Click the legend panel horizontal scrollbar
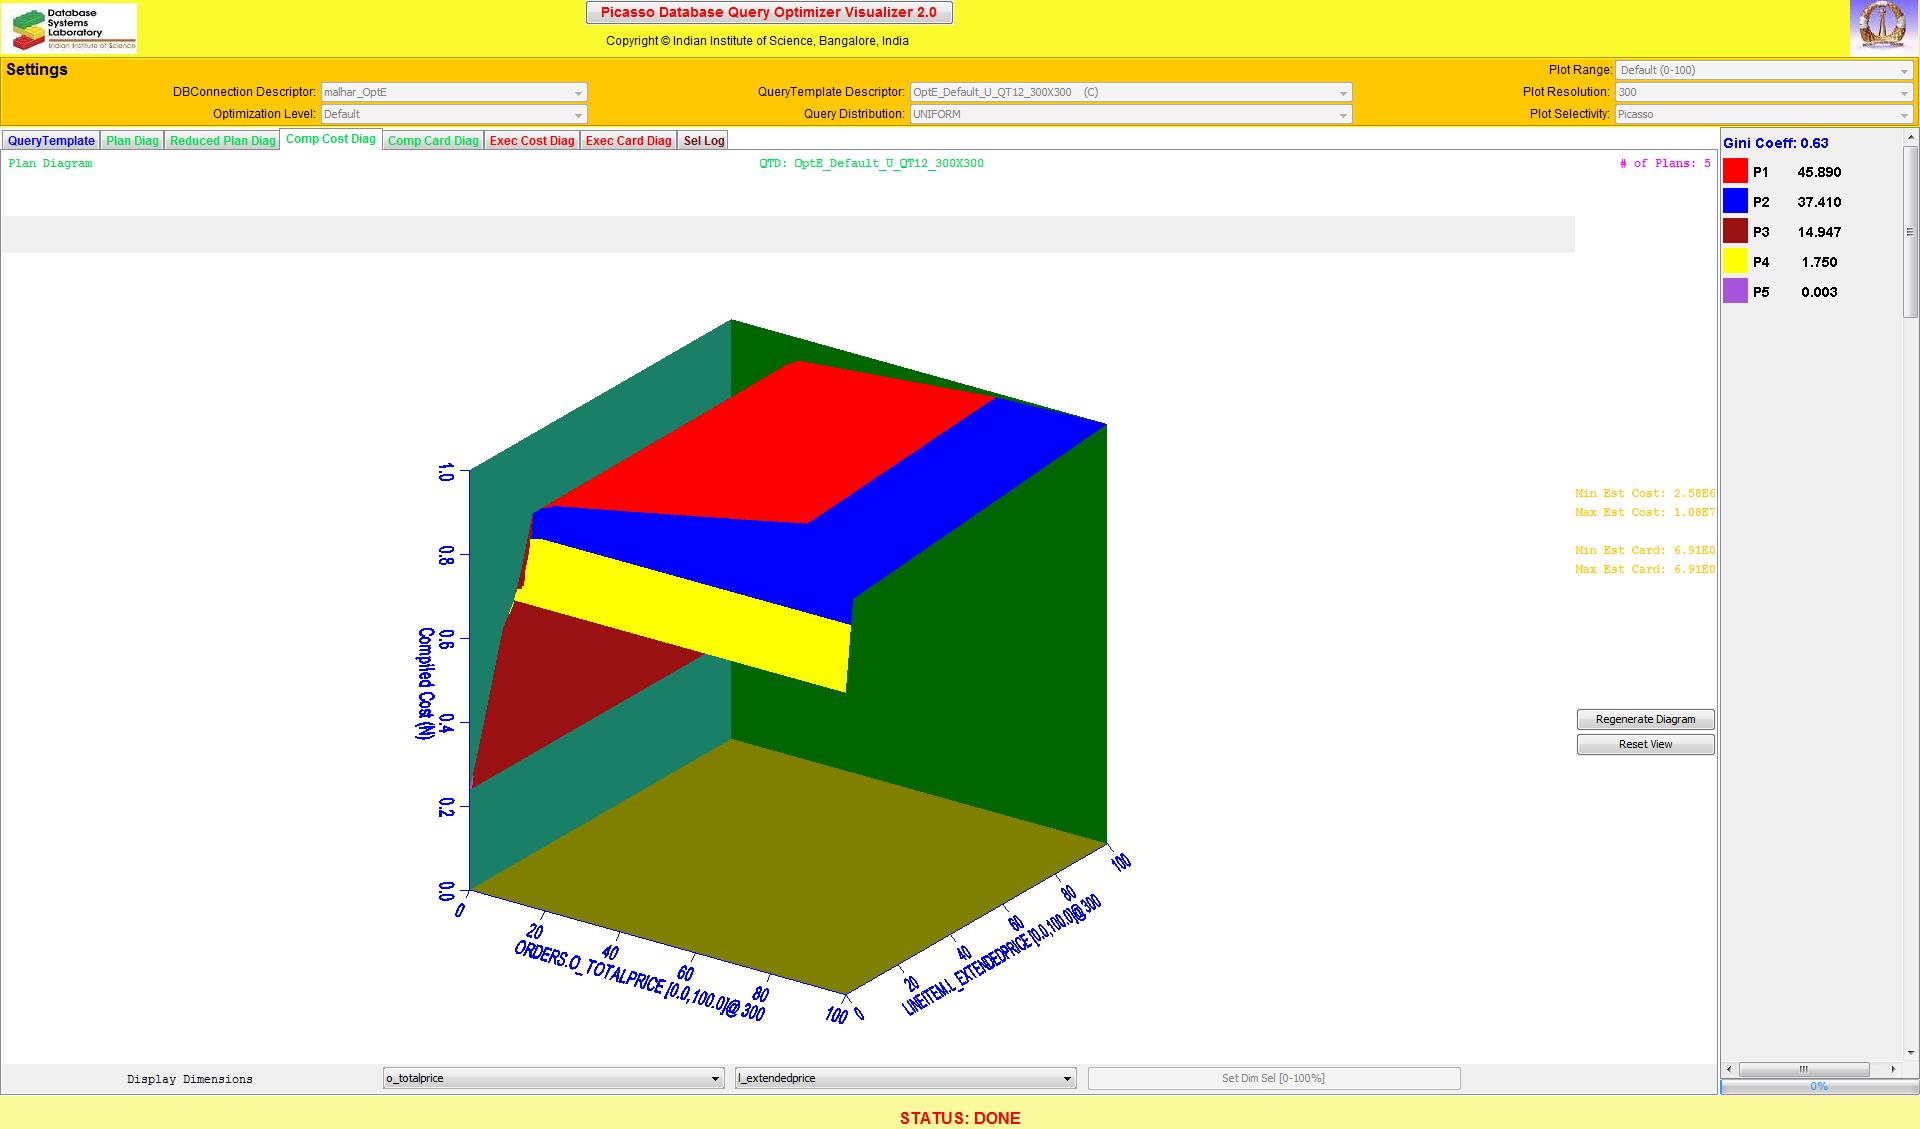Screen dimensions: 1920x1129 (1804, 1069)
